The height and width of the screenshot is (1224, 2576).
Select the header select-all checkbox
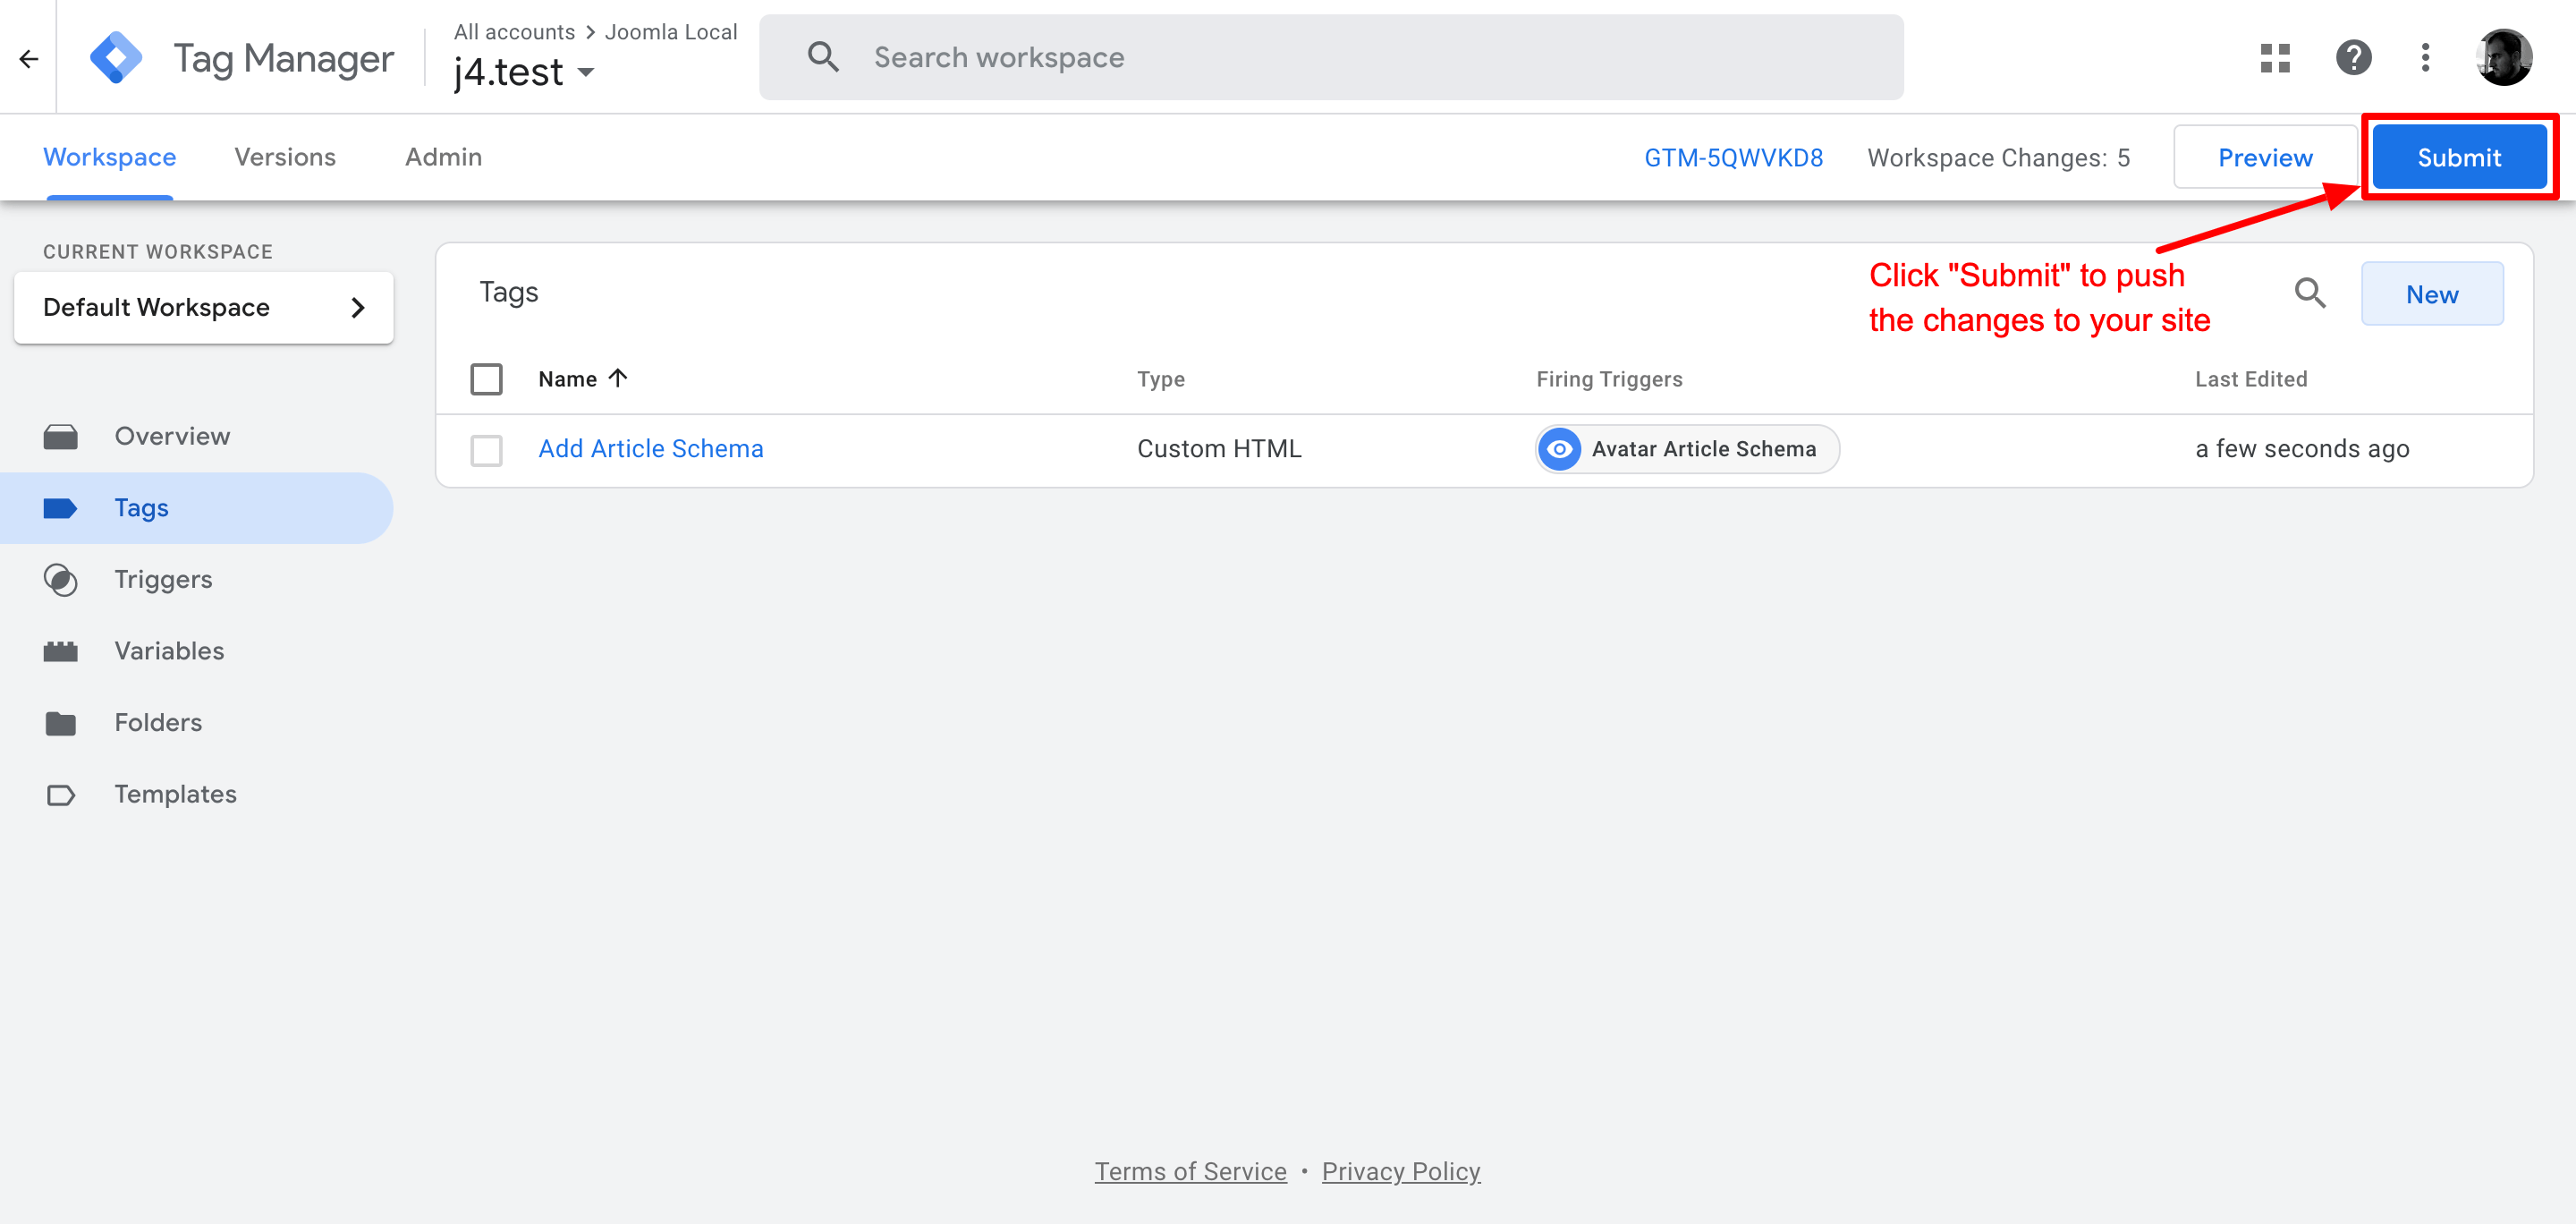pos(487,379)
